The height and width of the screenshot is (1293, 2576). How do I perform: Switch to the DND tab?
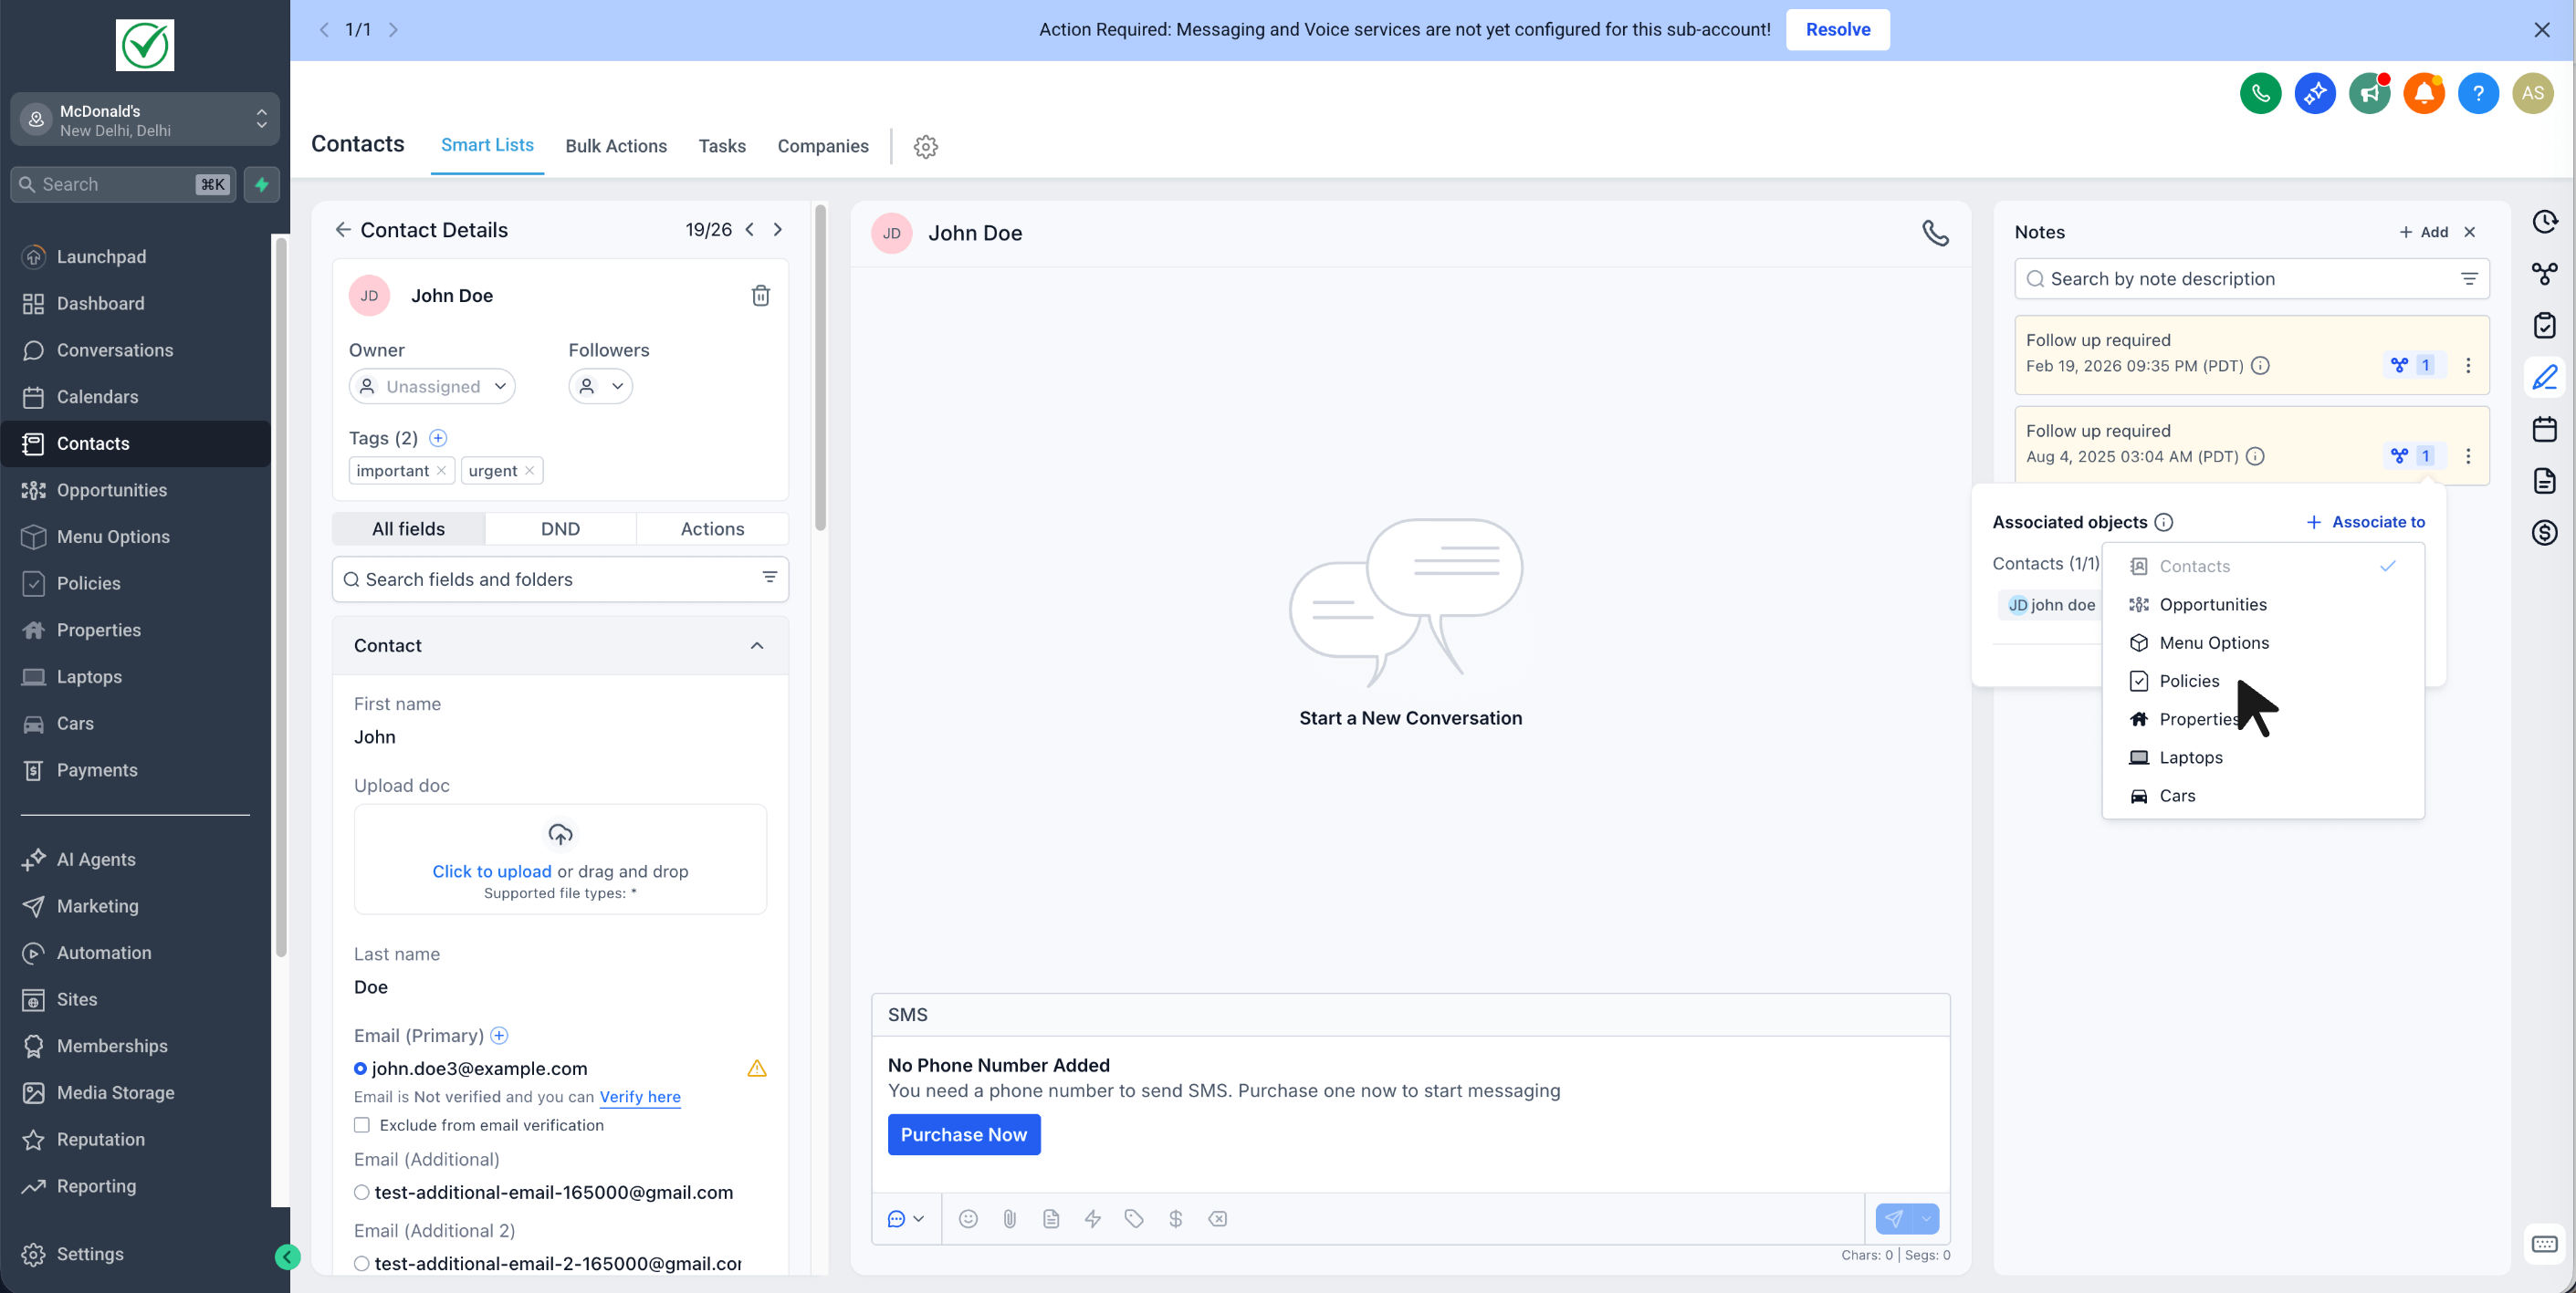tap(560, 529)
